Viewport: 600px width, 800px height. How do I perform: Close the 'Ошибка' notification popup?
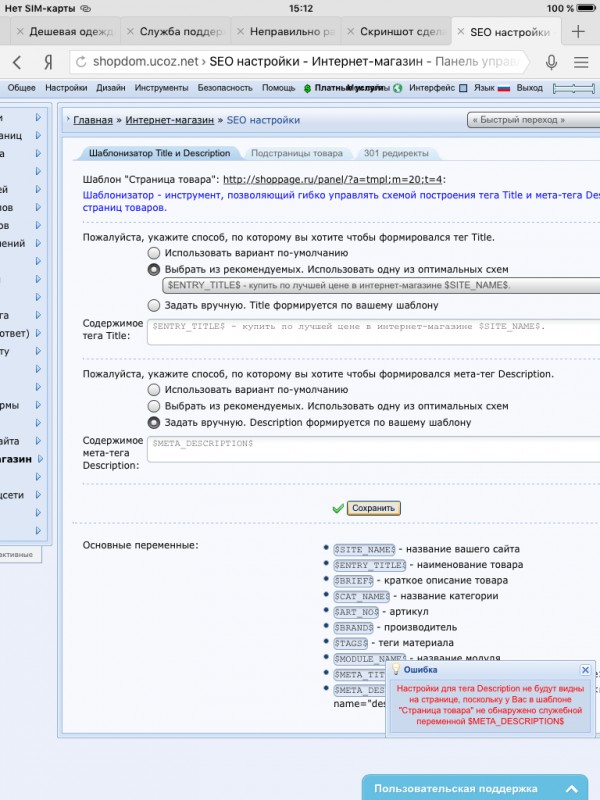click(x=585, y=669)
